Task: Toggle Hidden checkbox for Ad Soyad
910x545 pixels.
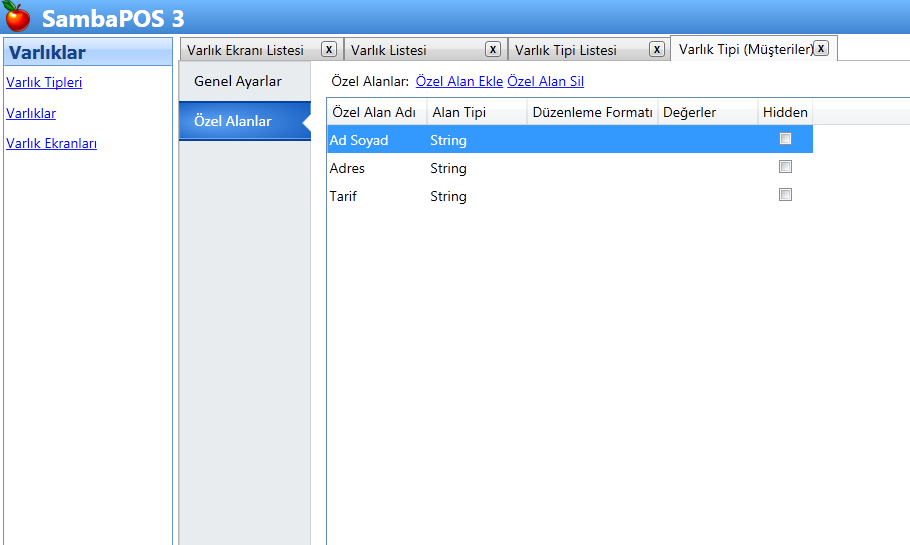Action: (x=785, y=139)
